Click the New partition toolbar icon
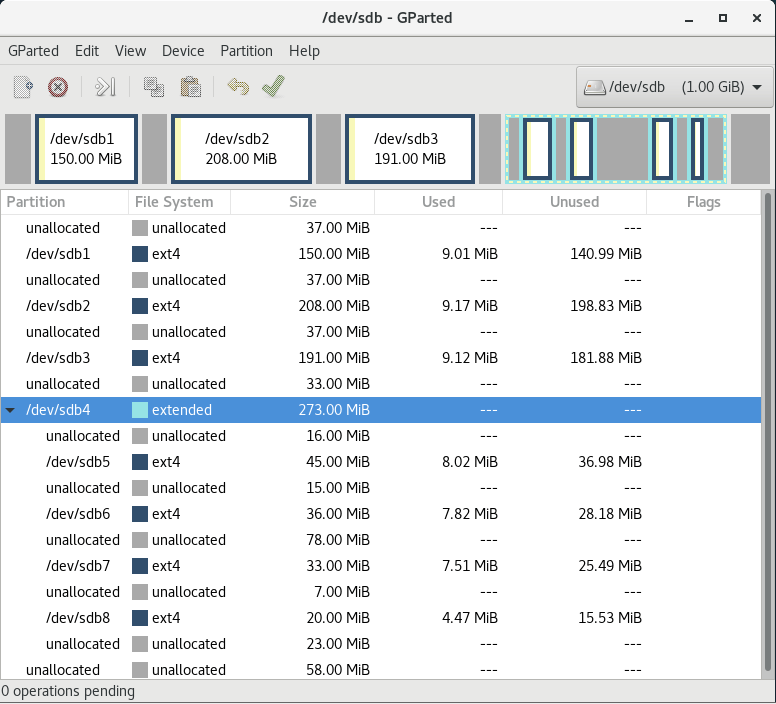The height and width of the screenshot is (704, 776). point(23,87)
